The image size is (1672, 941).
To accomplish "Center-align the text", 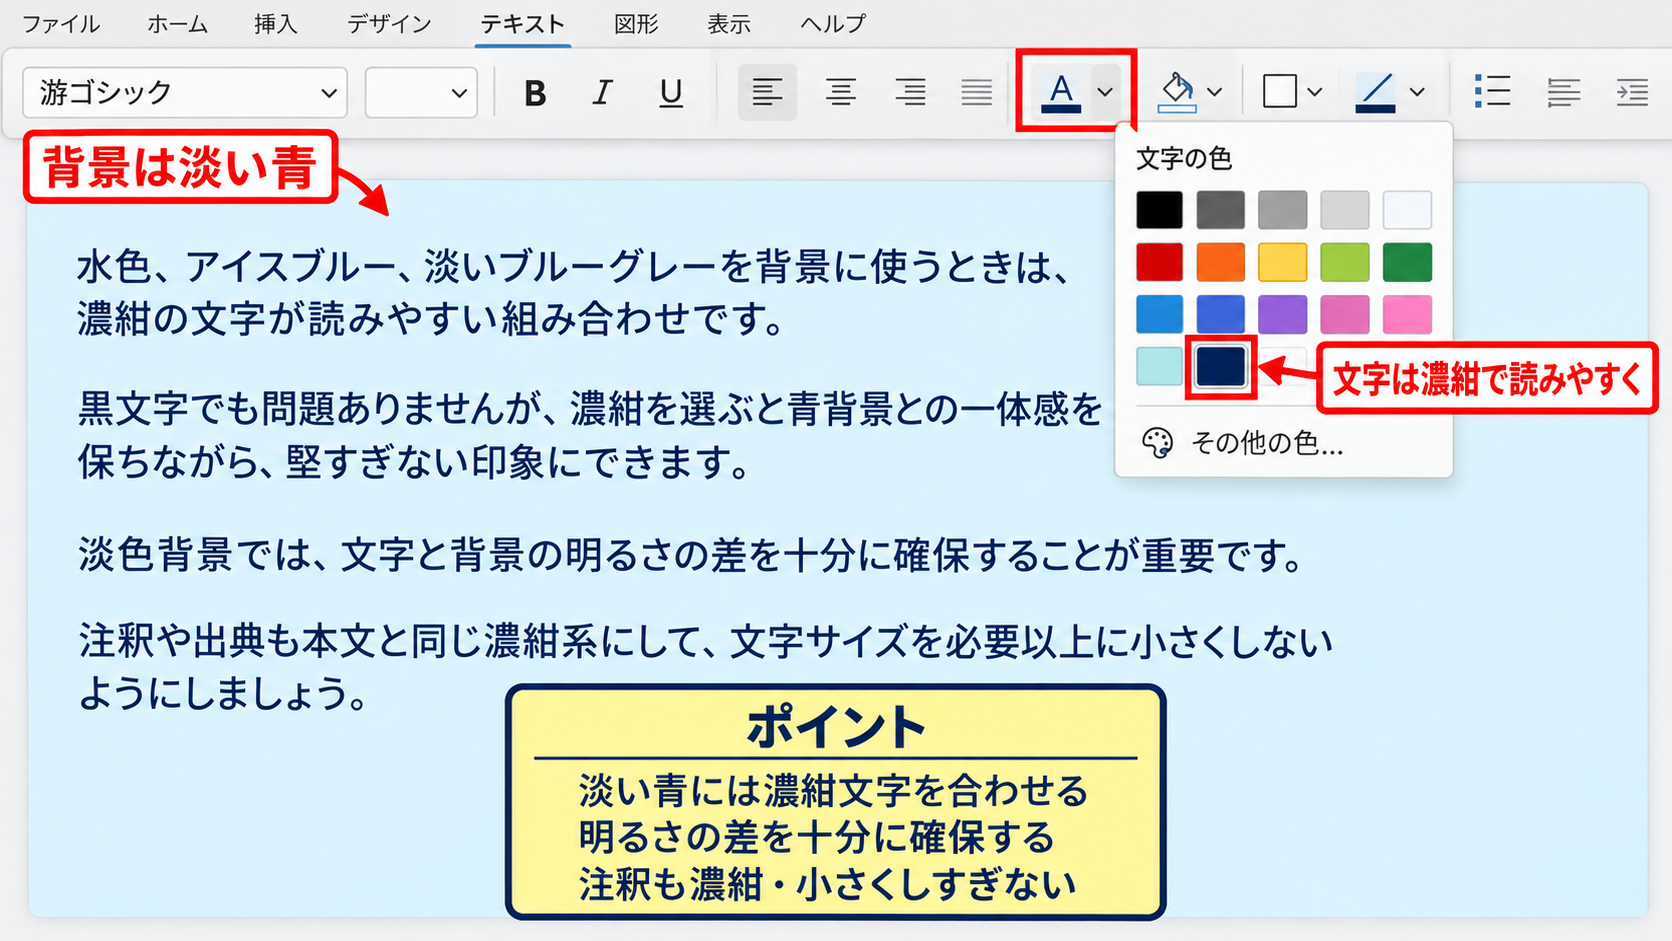I will [840, 93].
